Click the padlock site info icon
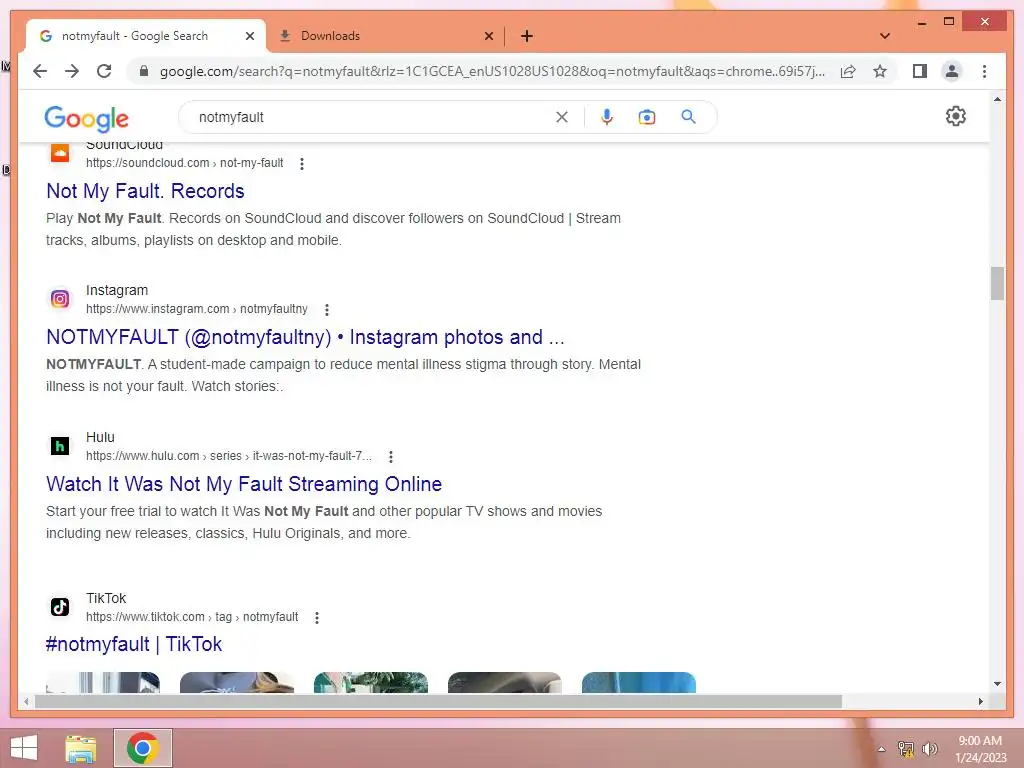 click(144, 71)
